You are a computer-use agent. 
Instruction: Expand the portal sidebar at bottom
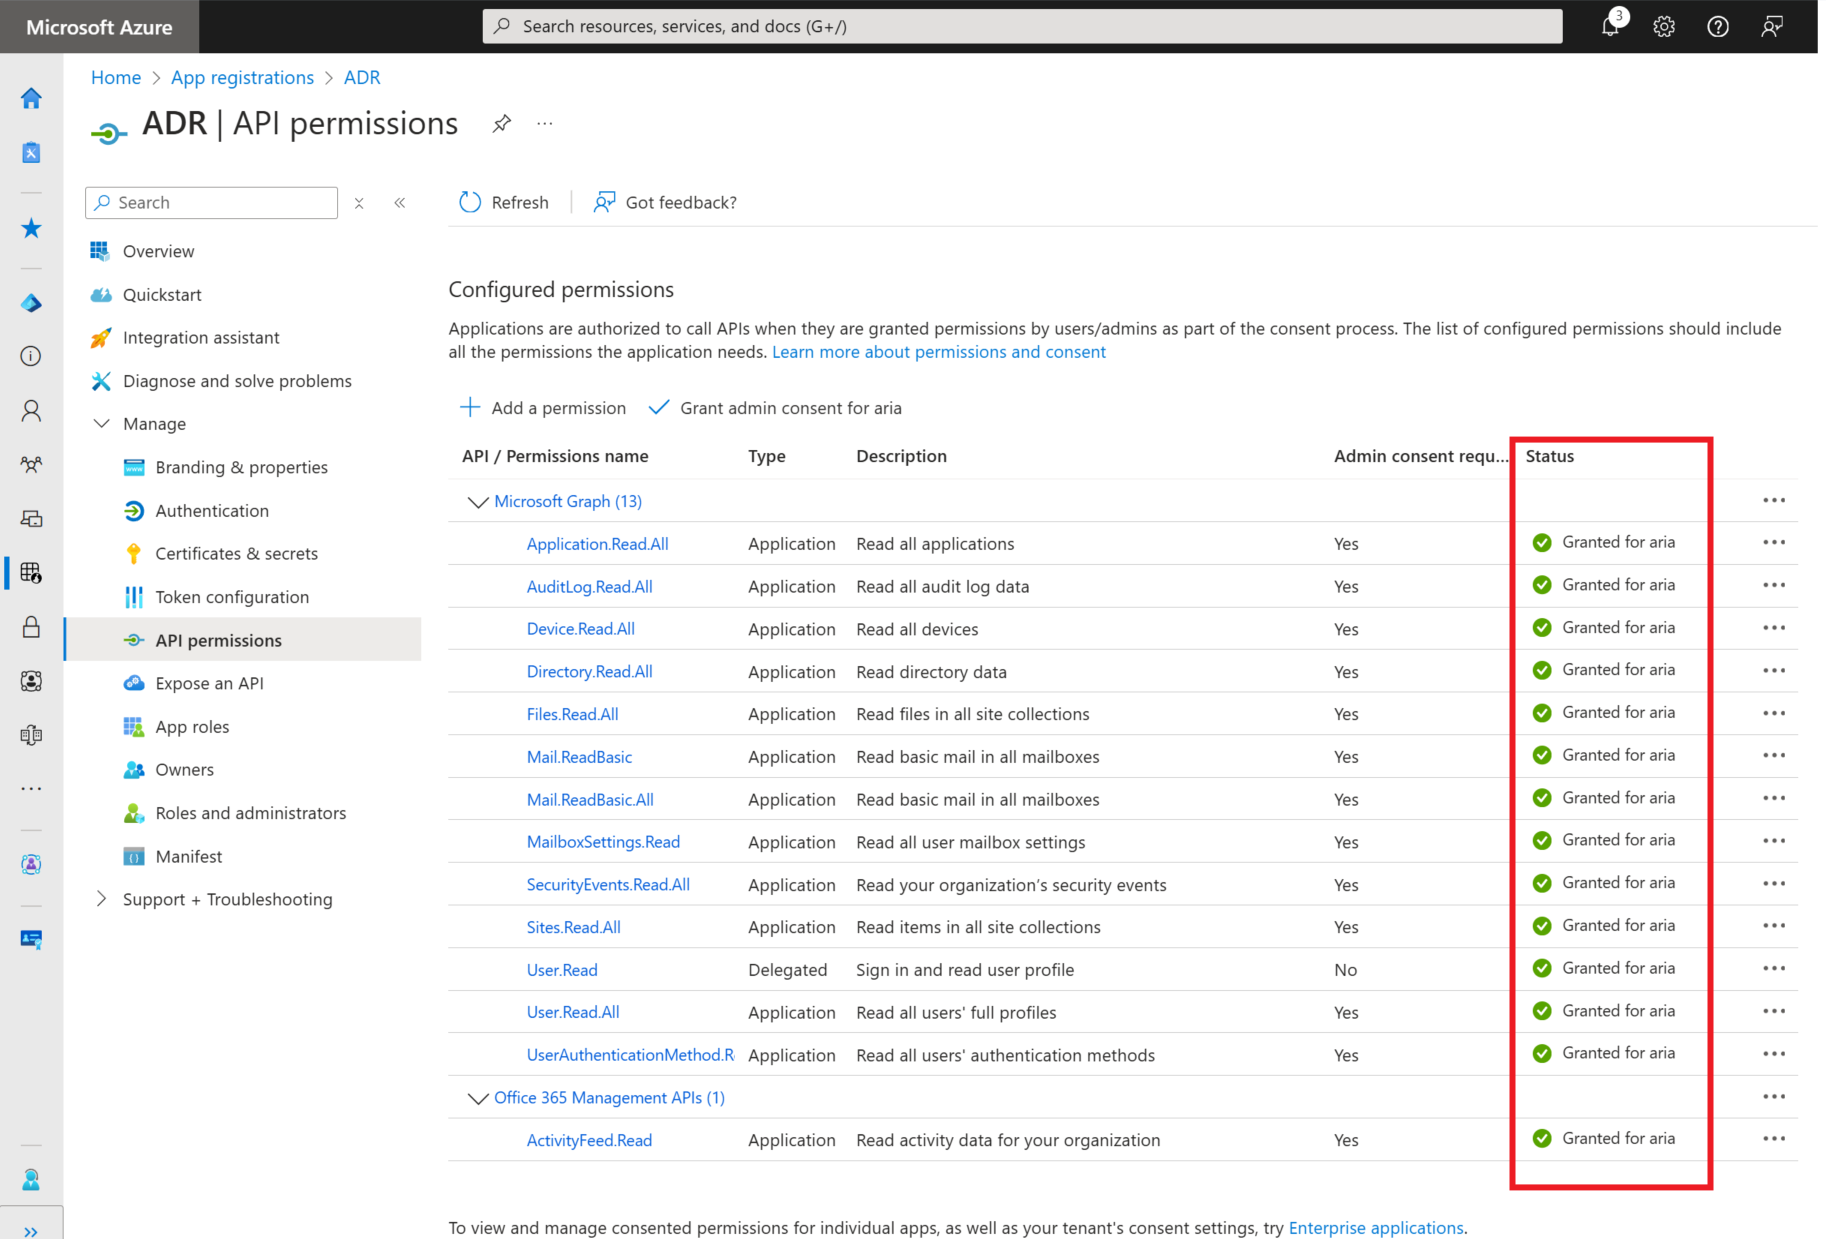[x=31, y=1231]
